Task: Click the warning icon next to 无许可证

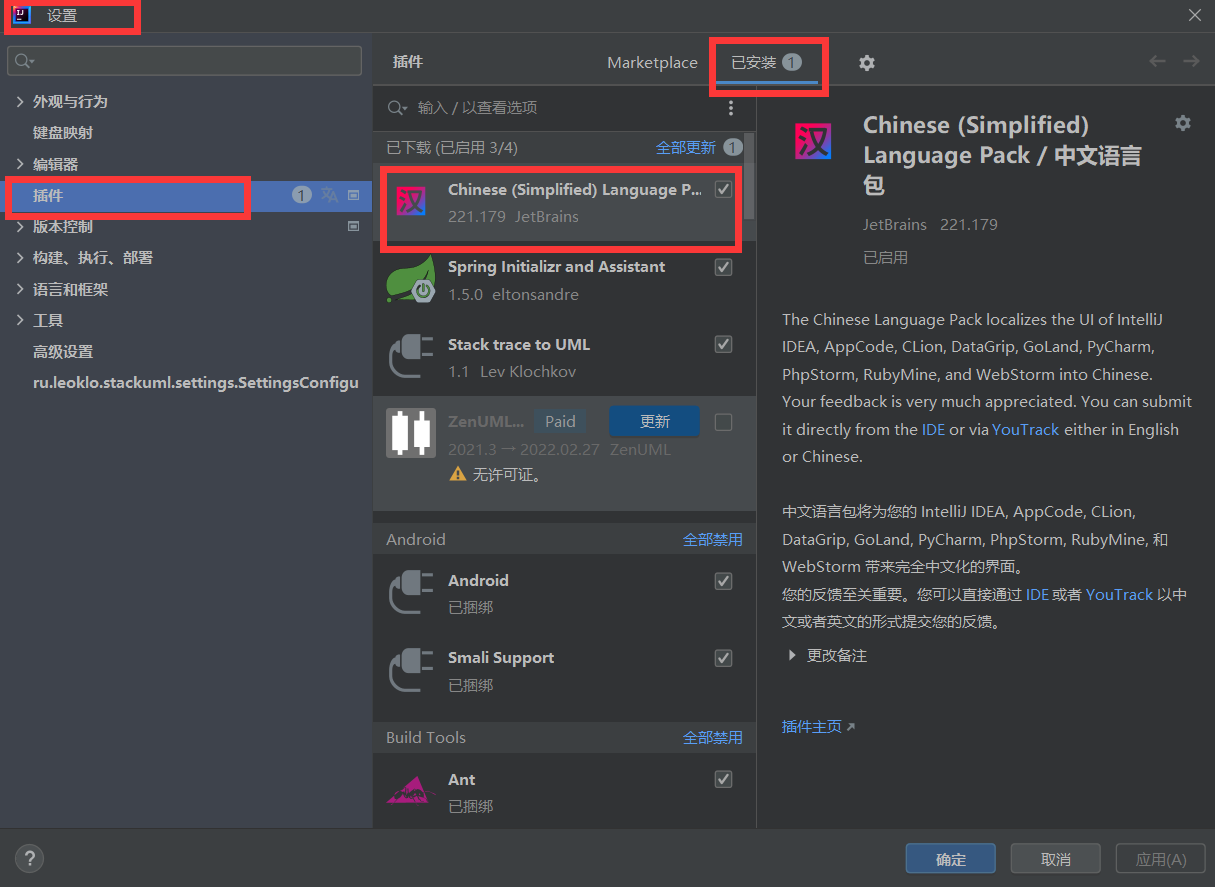Action: point(458,475)
